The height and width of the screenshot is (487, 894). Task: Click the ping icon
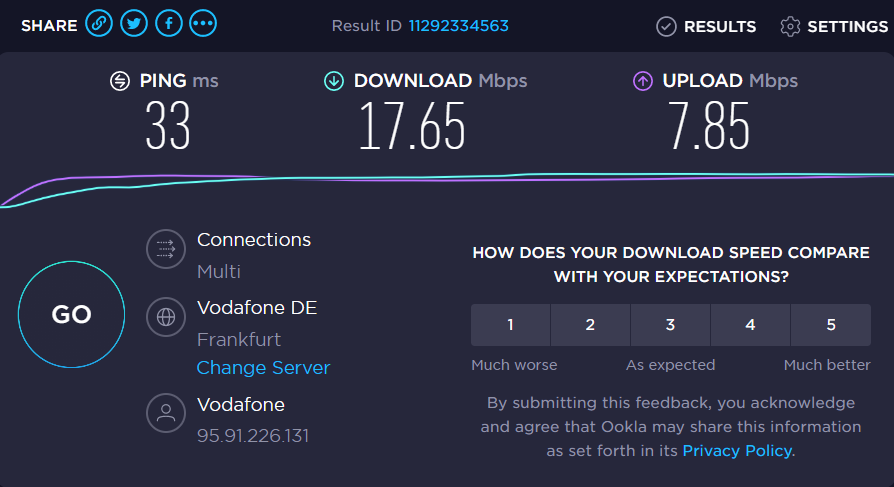click(x=120, y=81)
